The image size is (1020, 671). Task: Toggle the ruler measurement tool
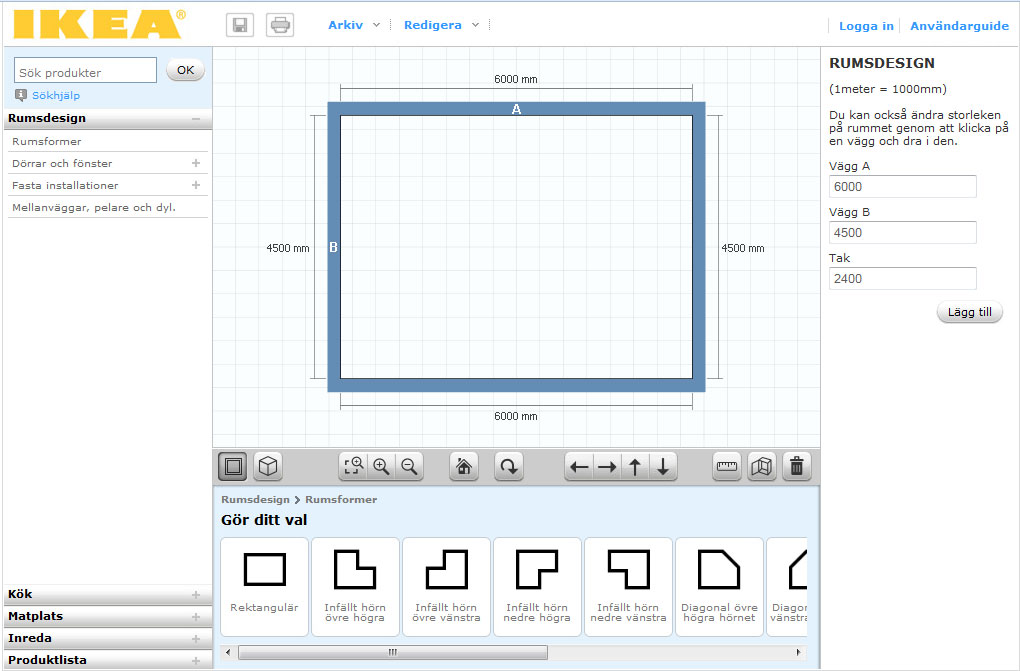(x=727, y=466)
